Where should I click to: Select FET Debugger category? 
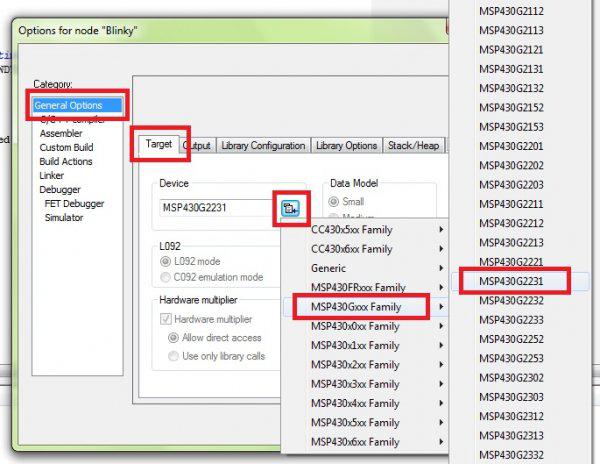point(74,204)
